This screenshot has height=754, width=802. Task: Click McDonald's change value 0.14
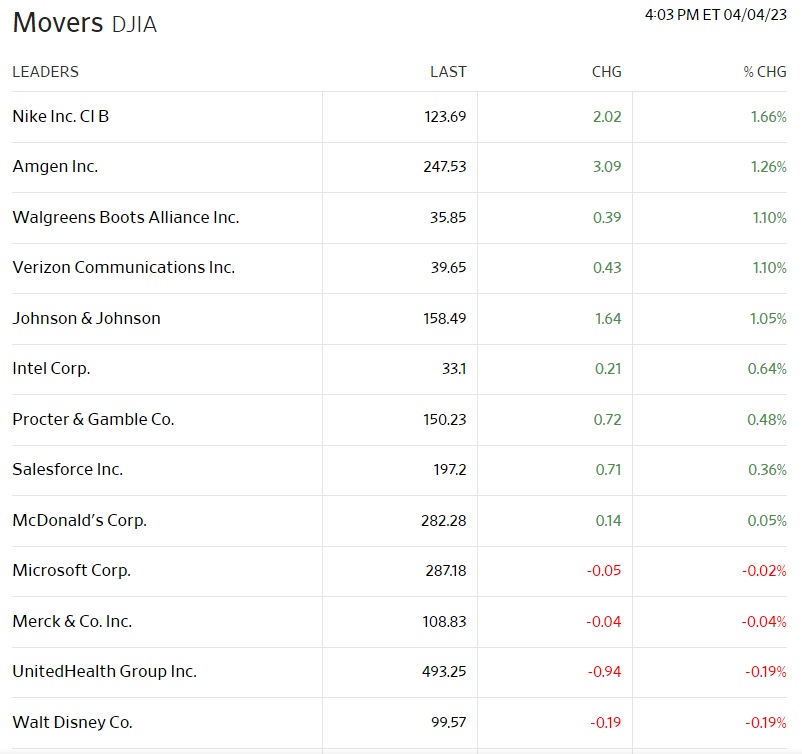click(x=608, y=521)
